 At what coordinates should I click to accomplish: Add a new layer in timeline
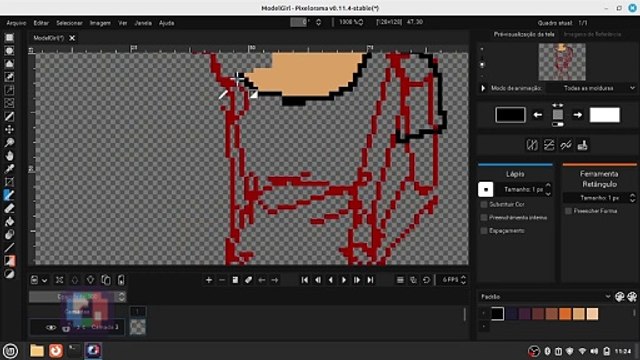pos(35,280)
